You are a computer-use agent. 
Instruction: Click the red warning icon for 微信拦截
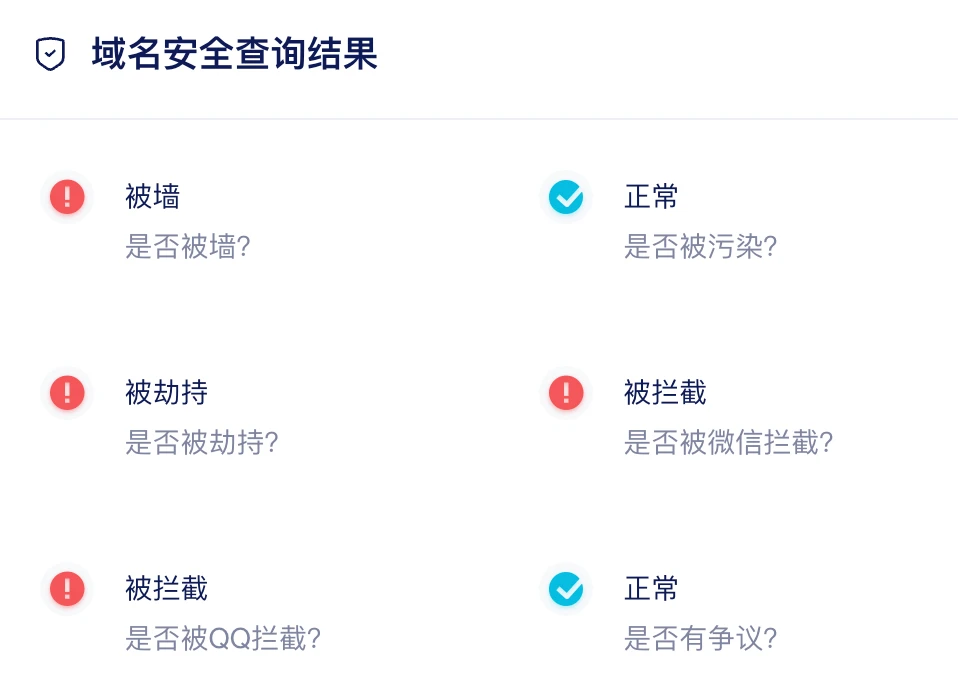(566, 392)
